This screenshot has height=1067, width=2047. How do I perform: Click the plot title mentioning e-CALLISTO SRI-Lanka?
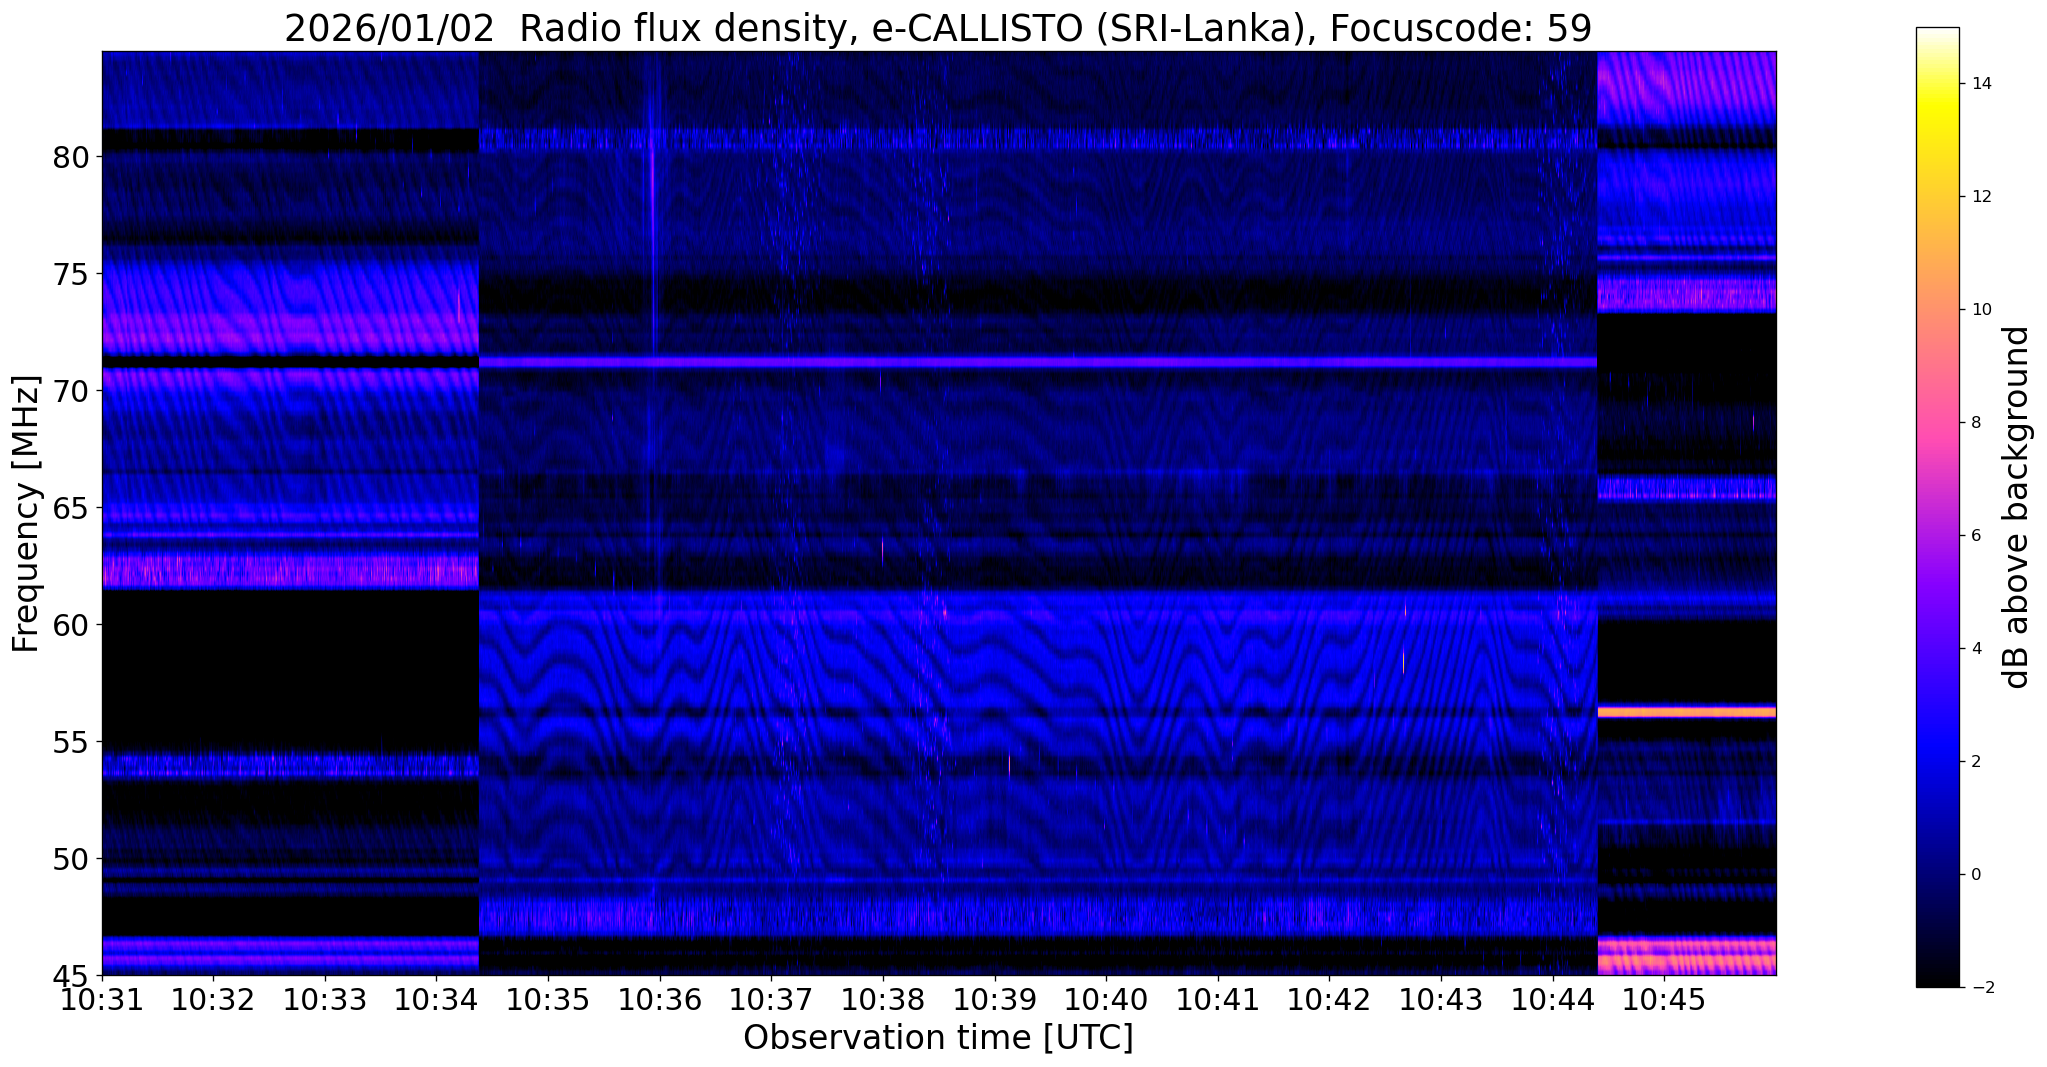(938, 28)
